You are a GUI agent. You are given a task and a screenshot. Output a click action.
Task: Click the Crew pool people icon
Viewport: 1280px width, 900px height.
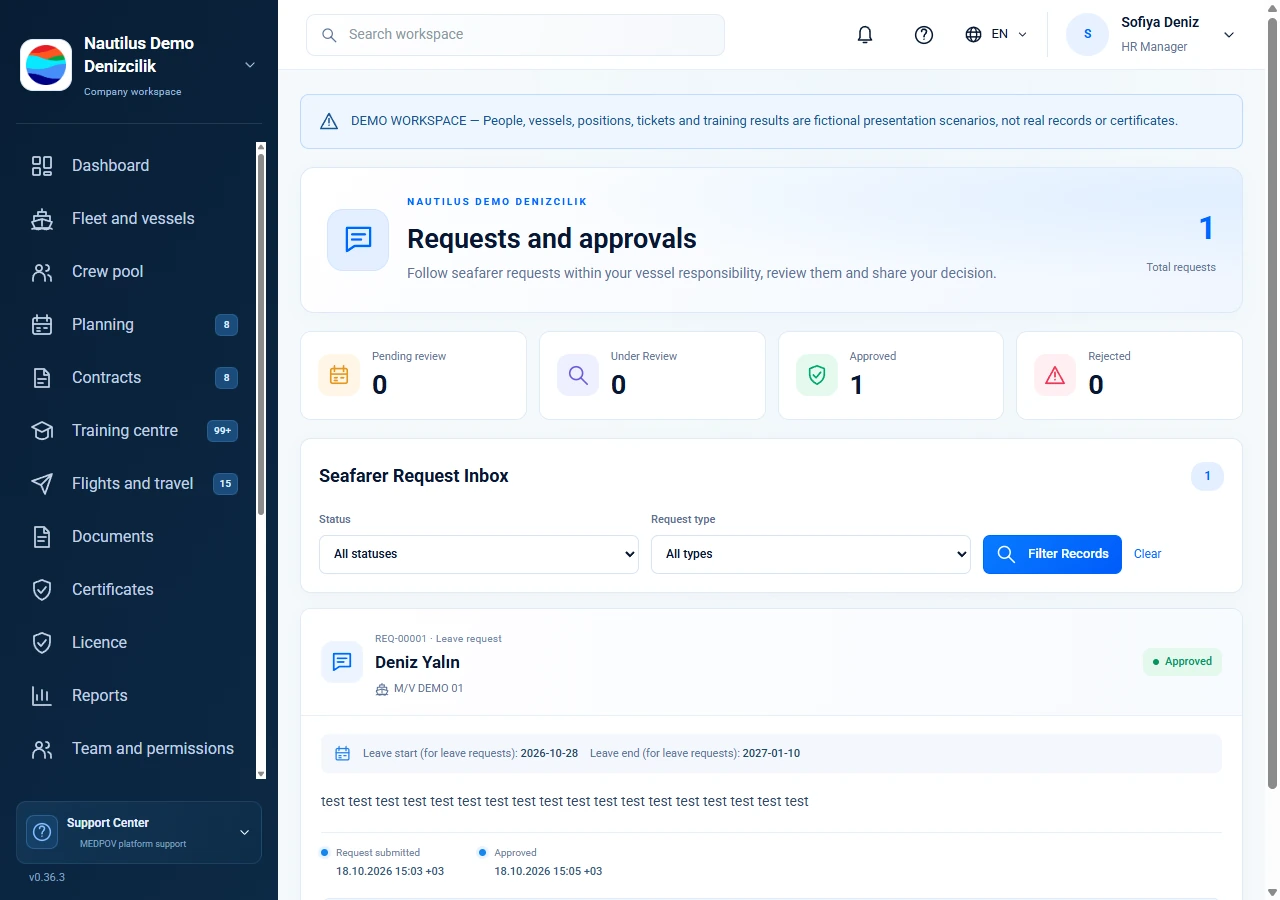[42, 272]
